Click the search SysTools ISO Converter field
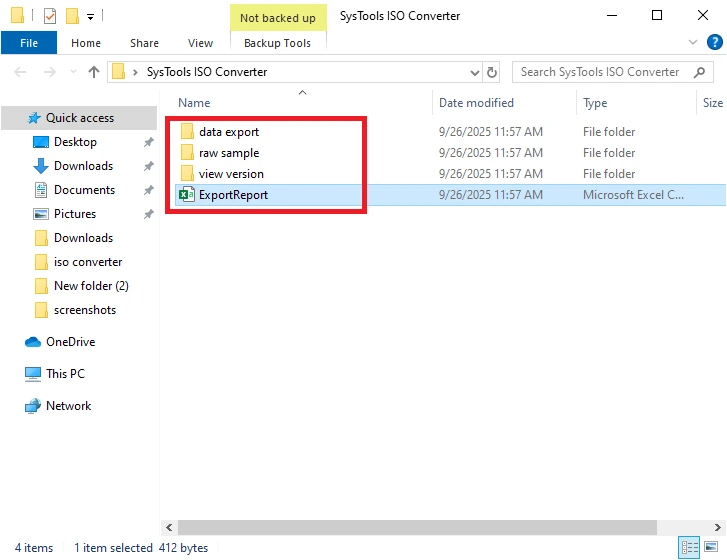 (612, 72)
